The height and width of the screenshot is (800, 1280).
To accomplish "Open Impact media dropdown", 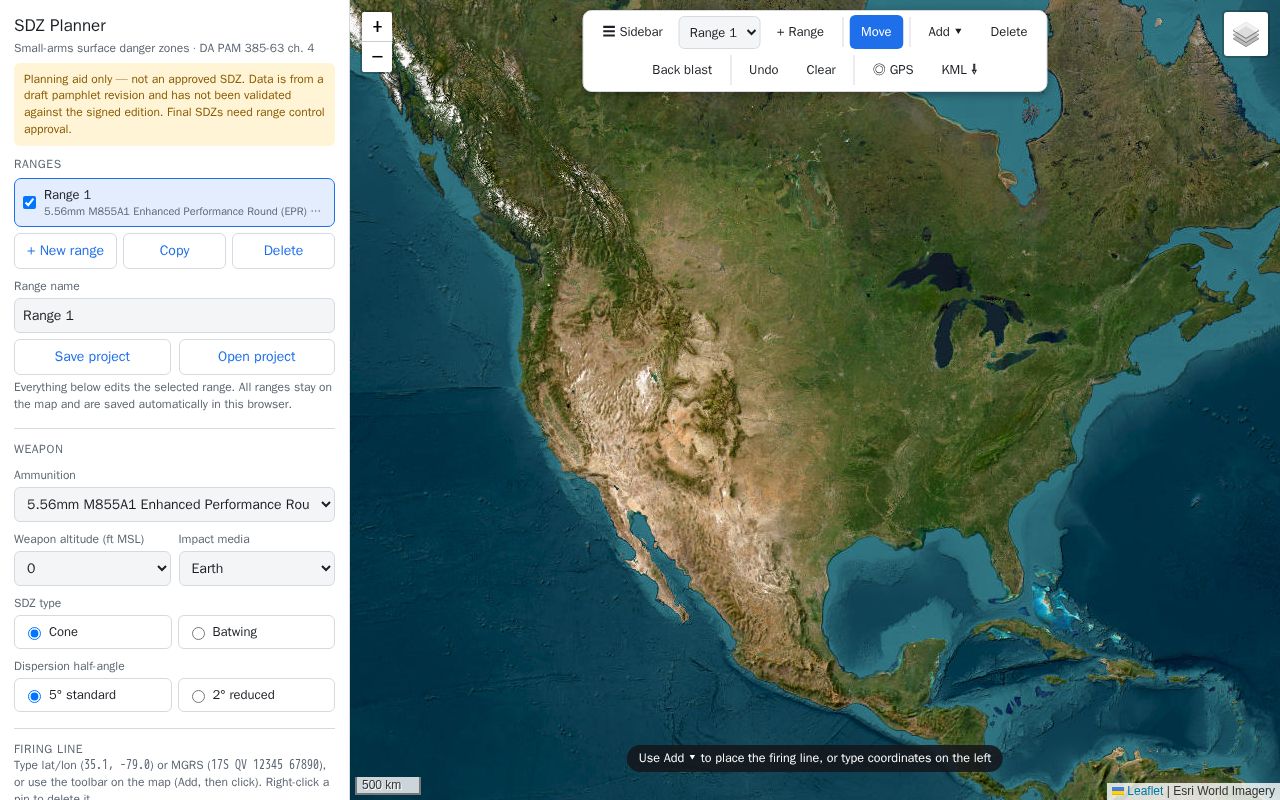I will (x=257, y=568).
